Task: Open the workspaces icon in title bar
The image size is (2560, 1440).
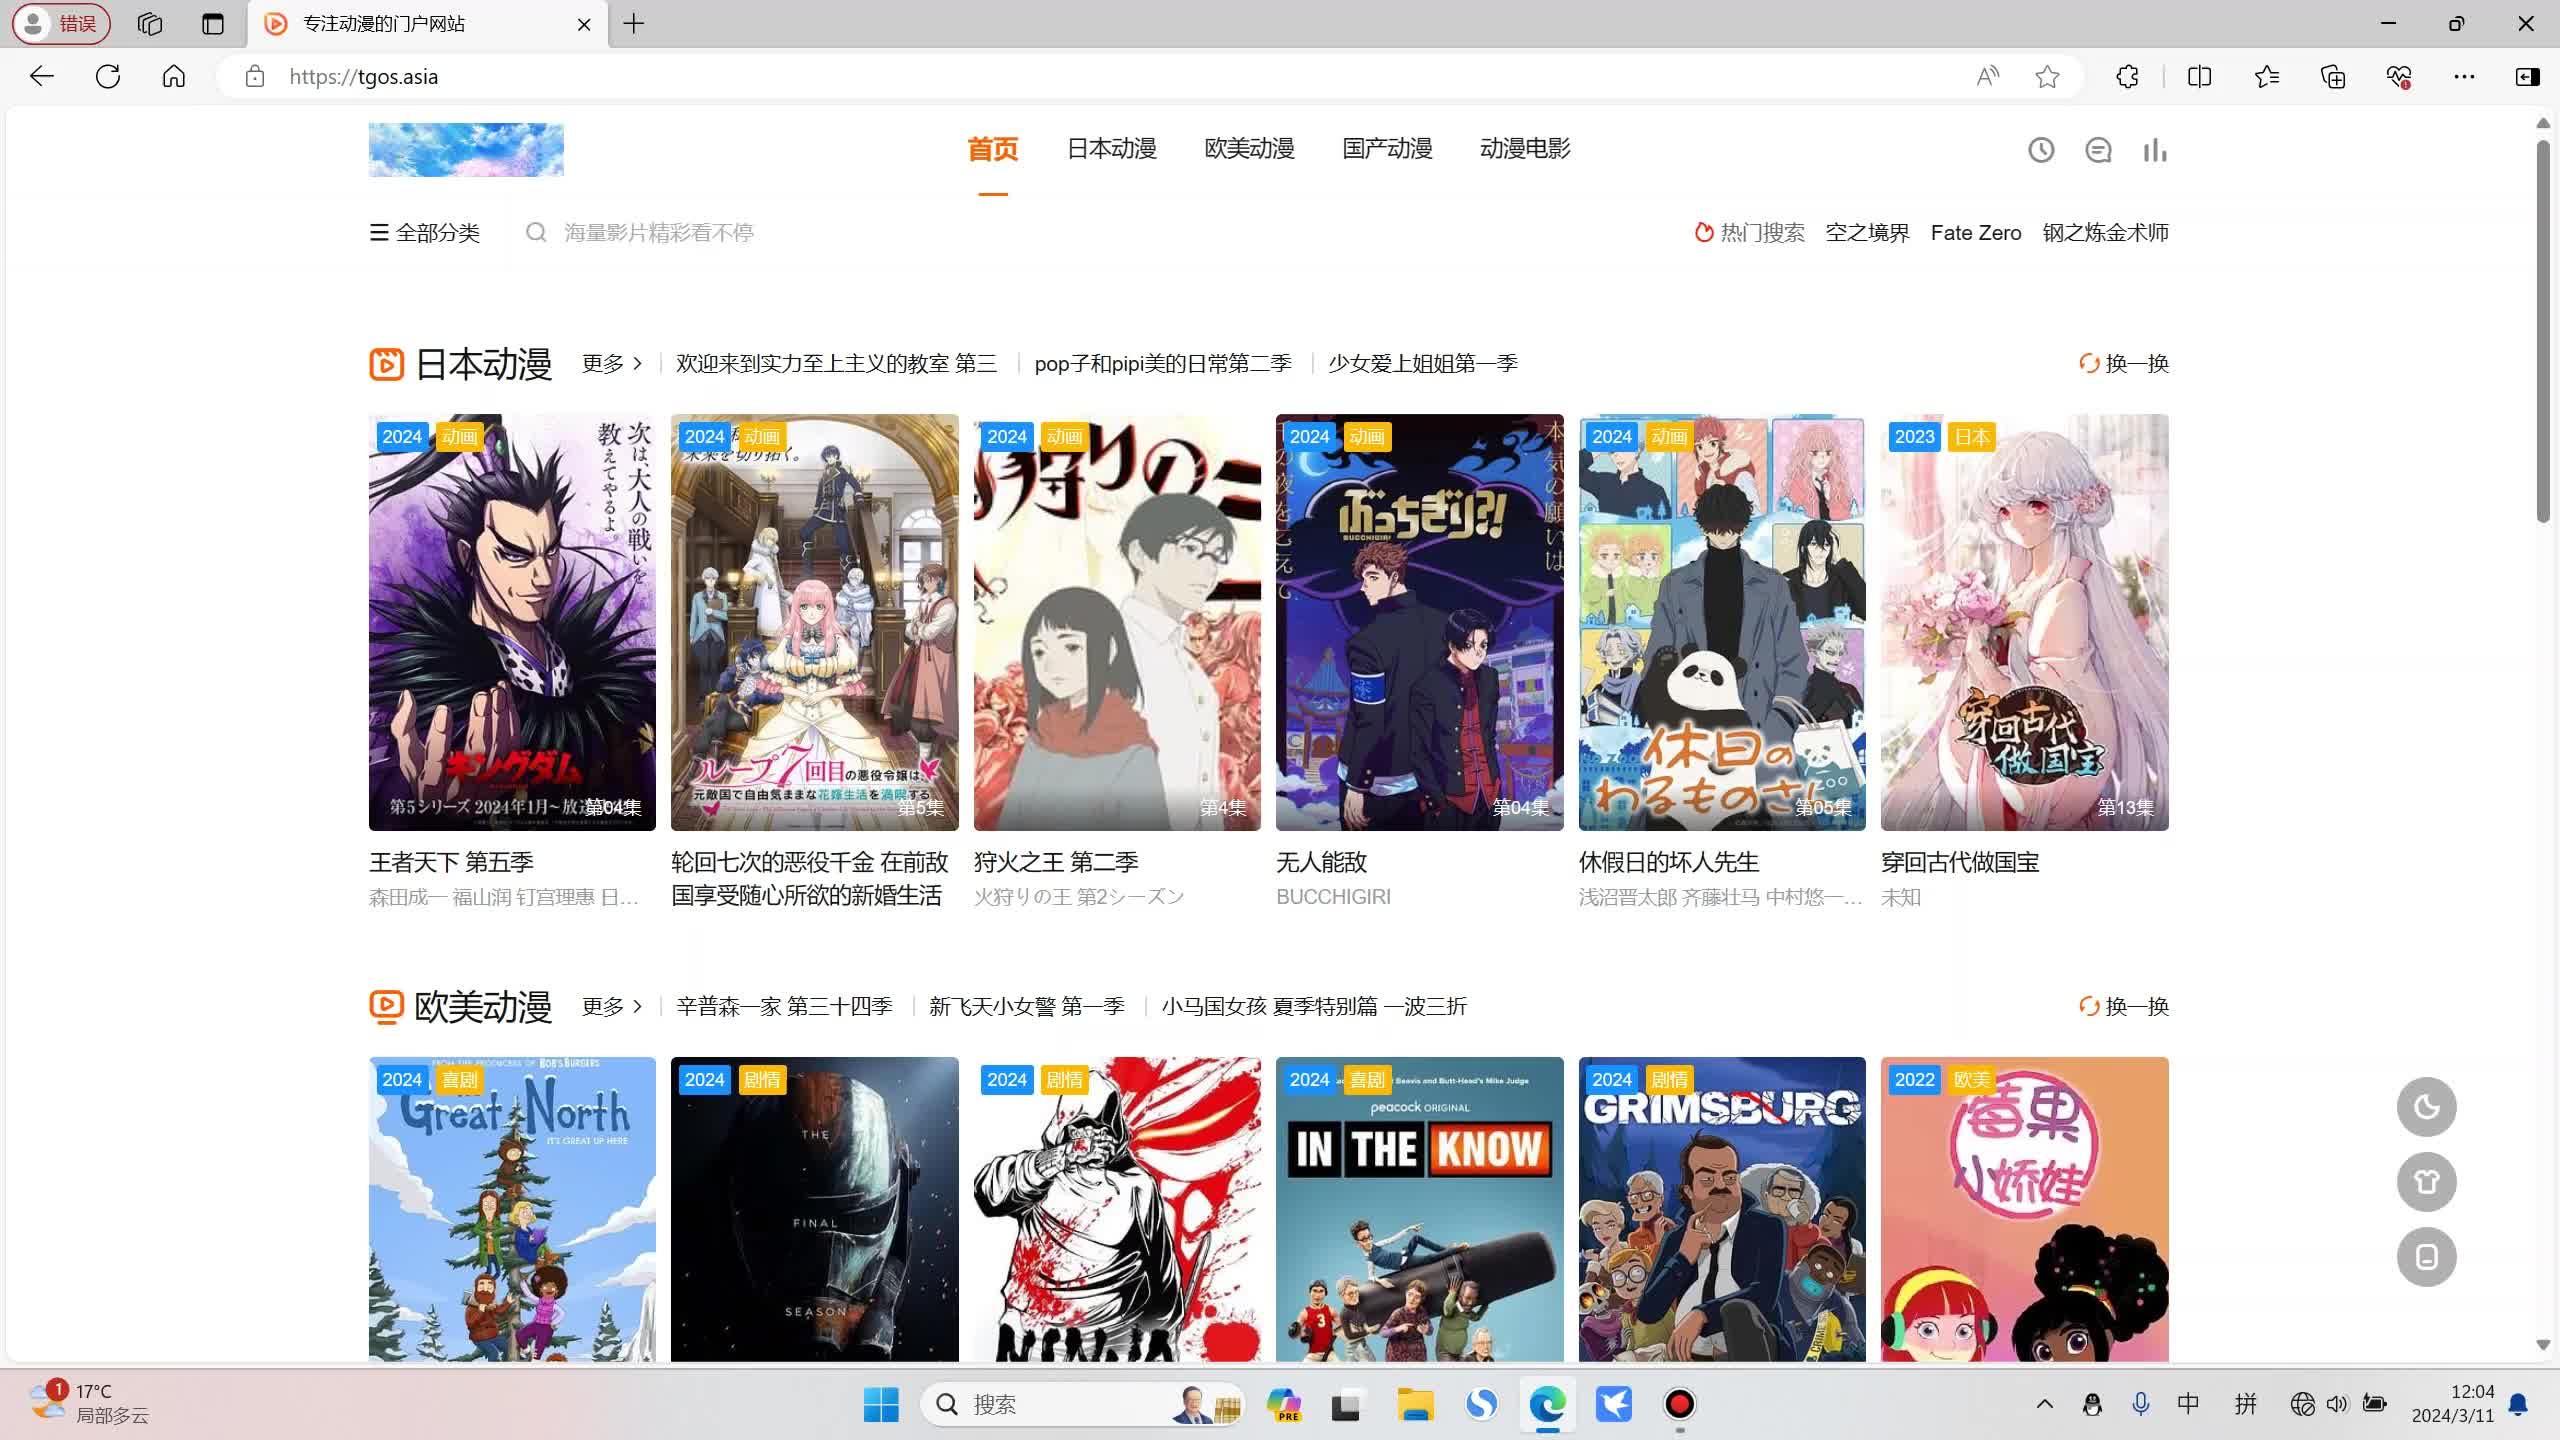Action: pyautogui.click(x=150, y=24)
